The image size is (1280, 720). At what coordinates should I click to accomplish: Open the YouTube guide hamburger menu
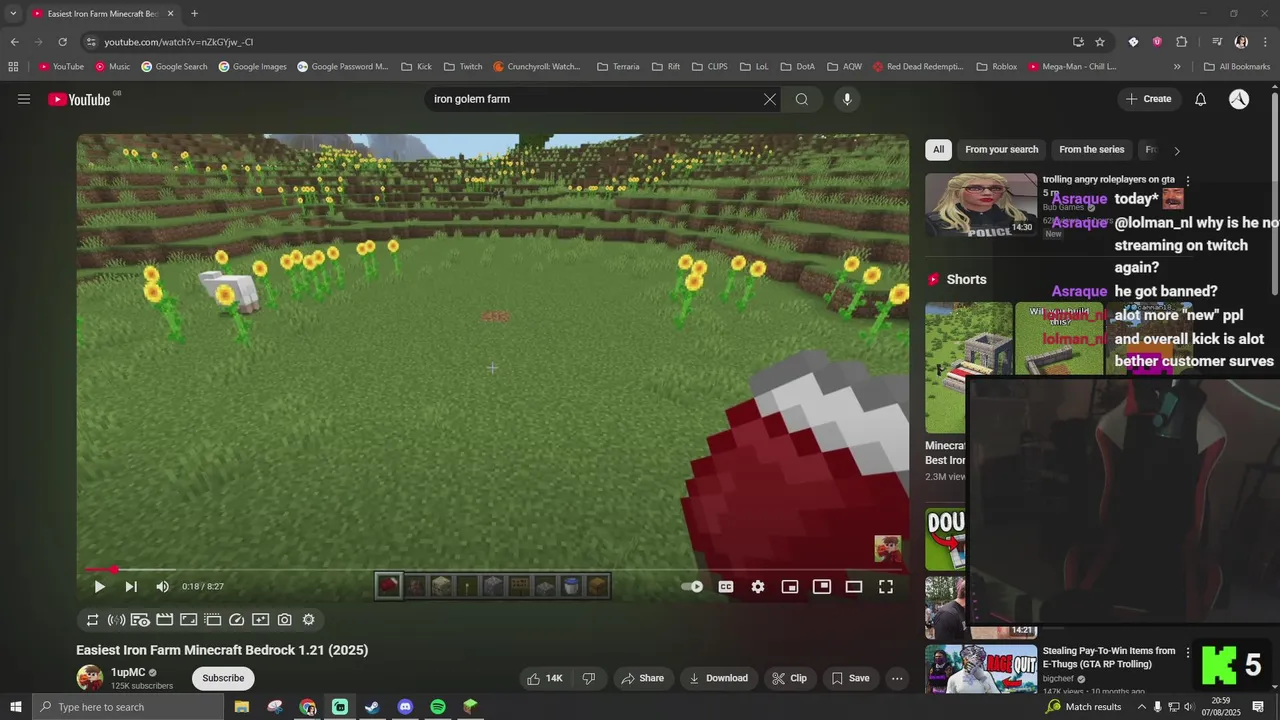(x=24, y=99)
